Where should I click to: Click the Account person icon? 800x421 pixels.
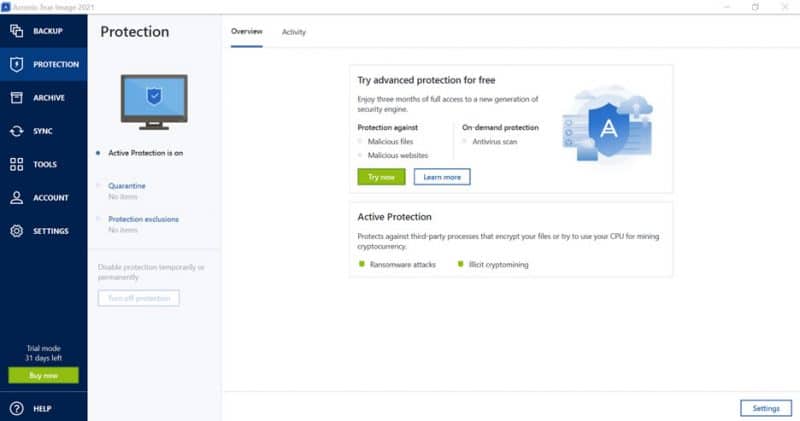tap(16, 198)
